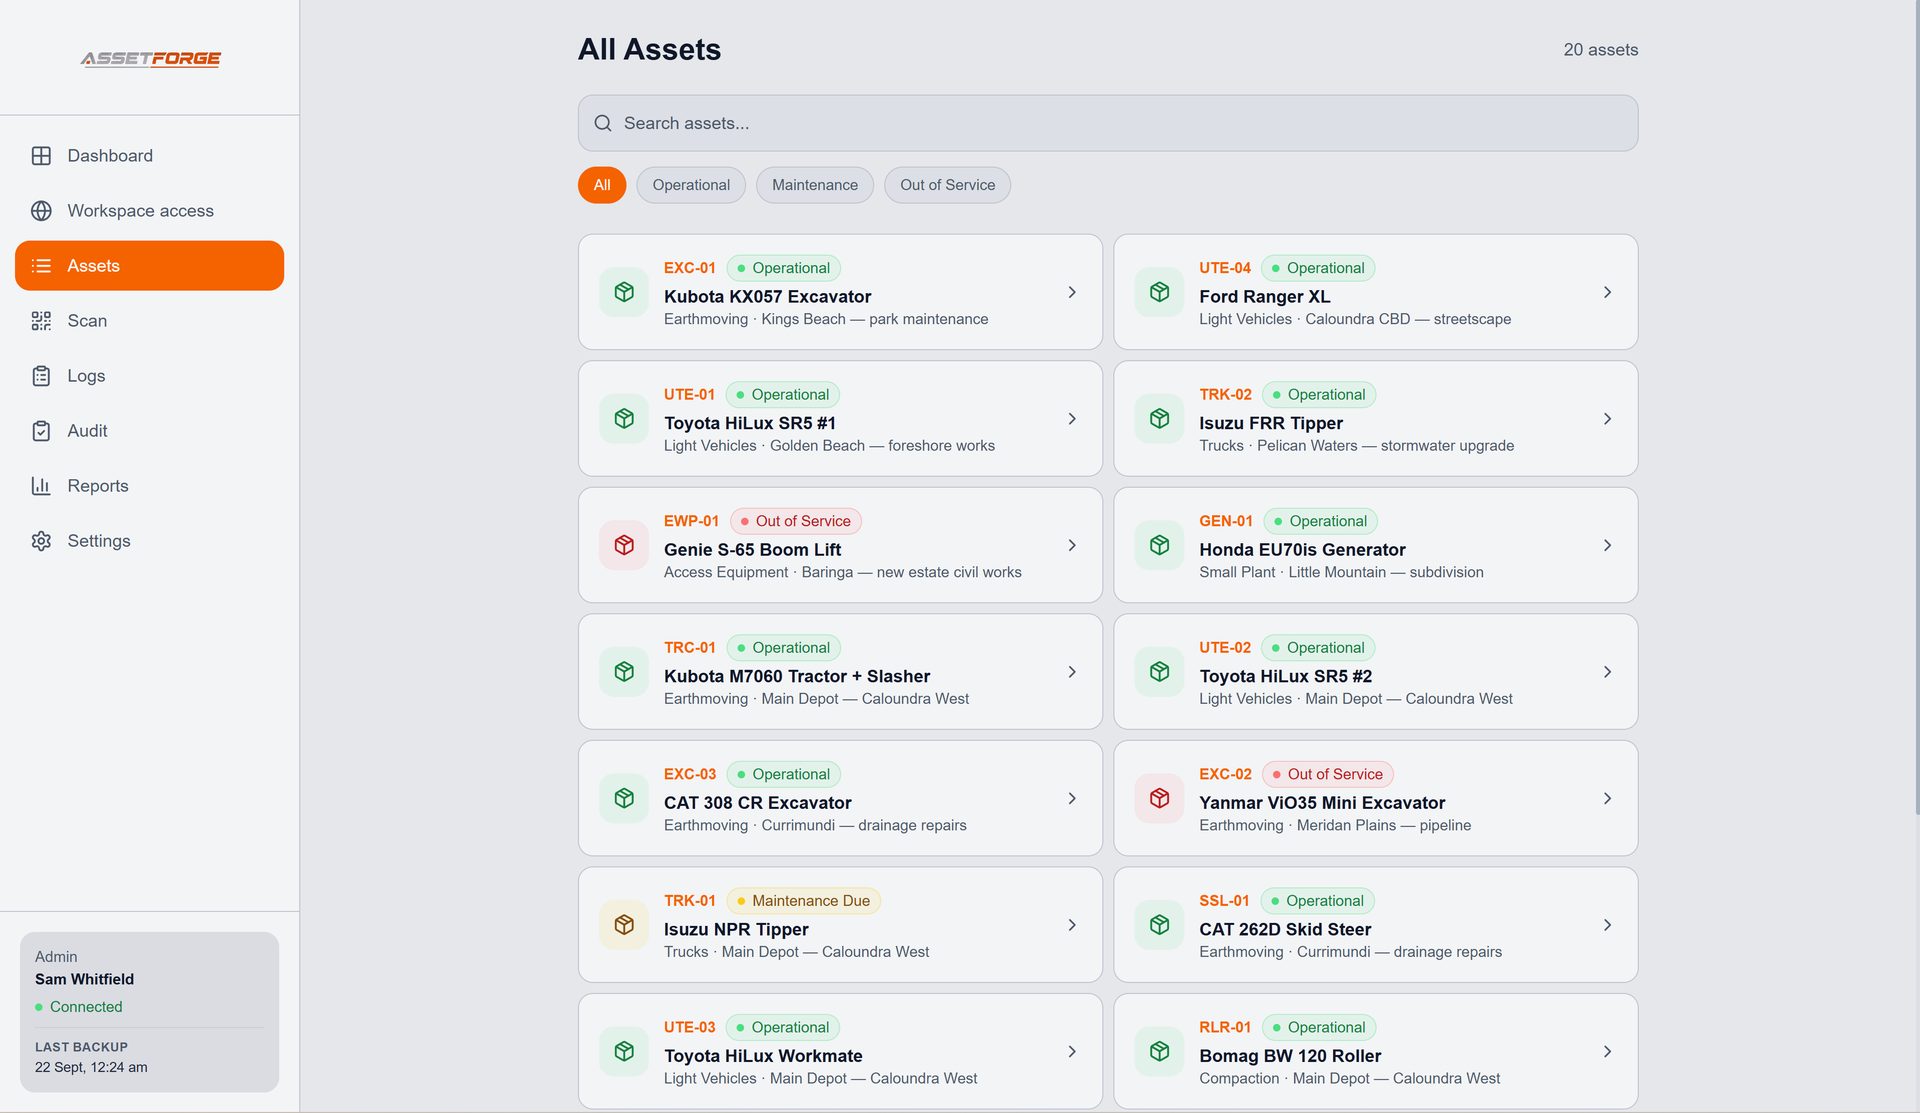1920x1113 pixels.
Task: Open the Dashboard menu item
Action: [149, 156]
